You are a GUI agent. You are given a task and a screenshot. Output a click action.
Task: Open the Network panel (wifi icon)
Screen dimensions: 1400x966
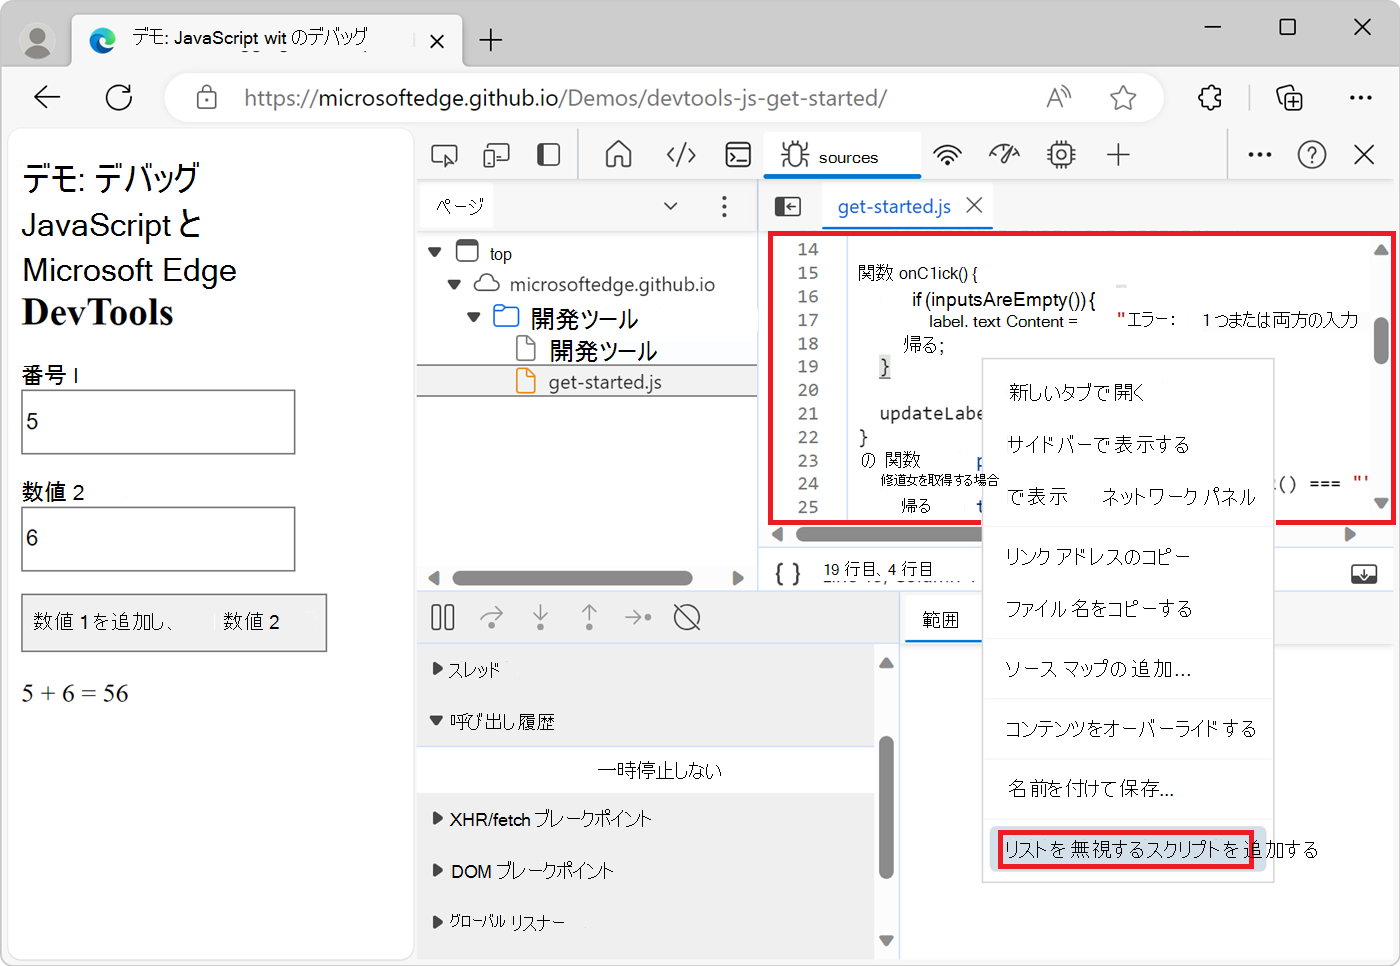(947, 155)
